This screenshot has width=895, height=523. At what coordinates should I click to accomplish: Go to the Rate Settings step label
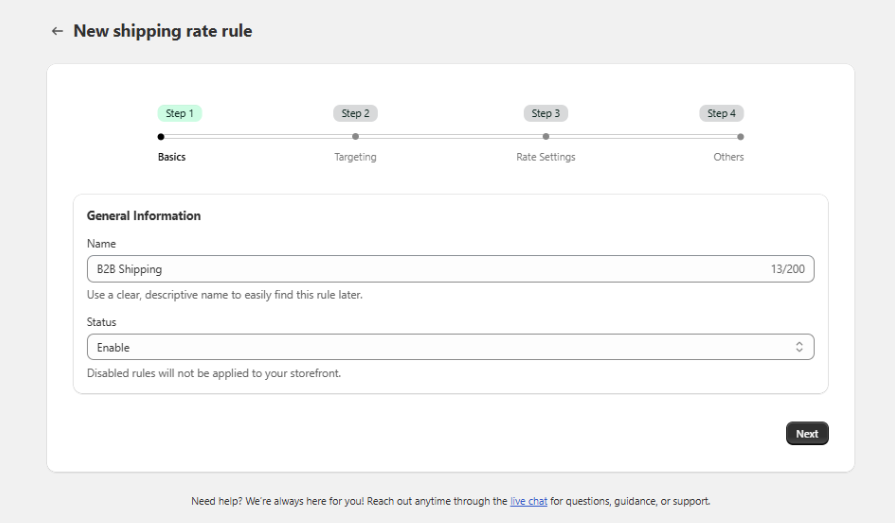click(545, 157)
